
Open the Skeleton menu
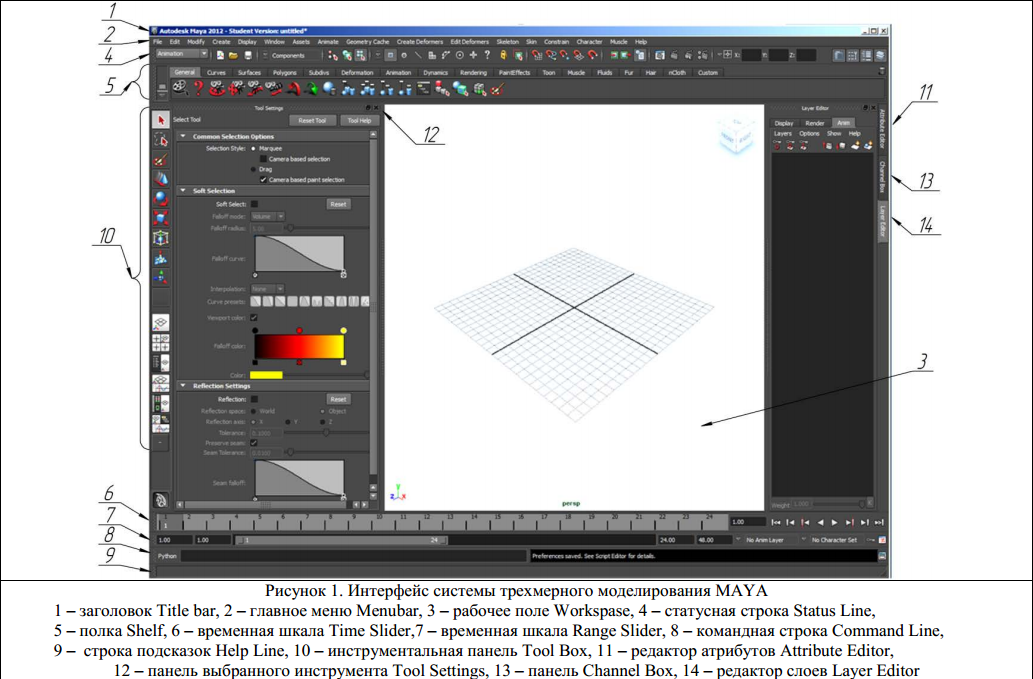point(507,41)
